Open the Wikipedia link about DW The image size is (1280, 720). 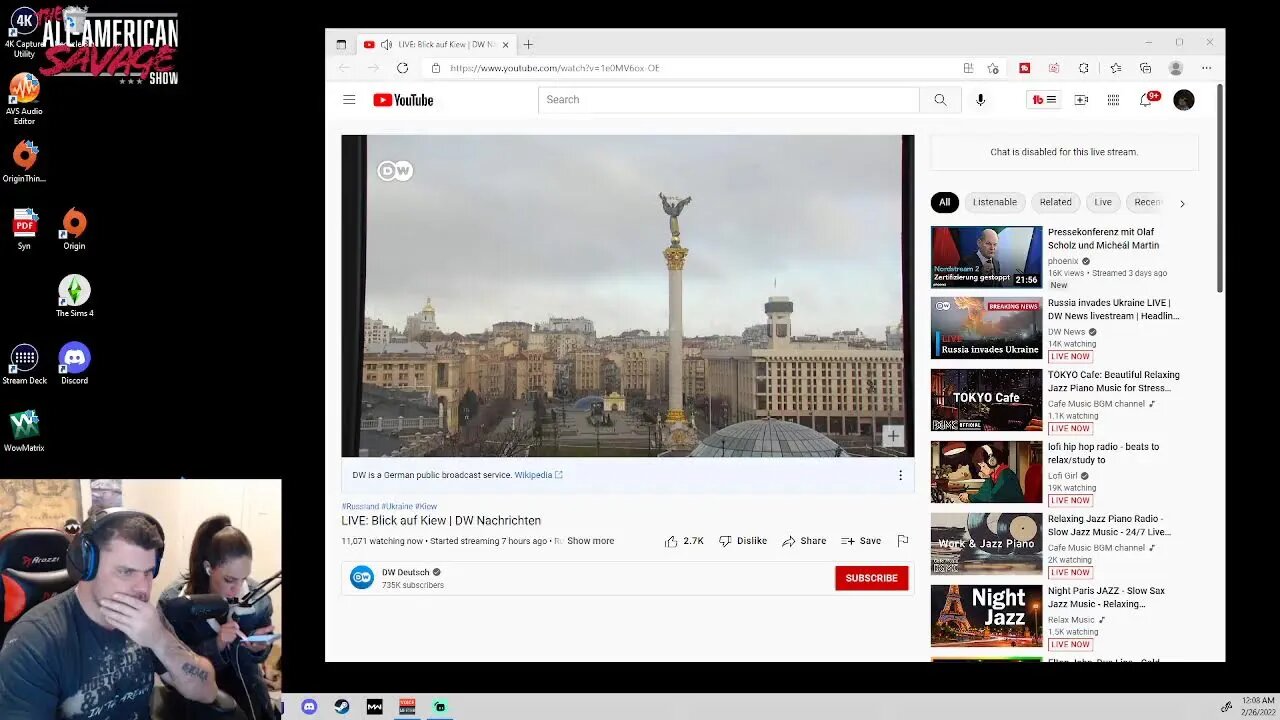click(538, 475)
